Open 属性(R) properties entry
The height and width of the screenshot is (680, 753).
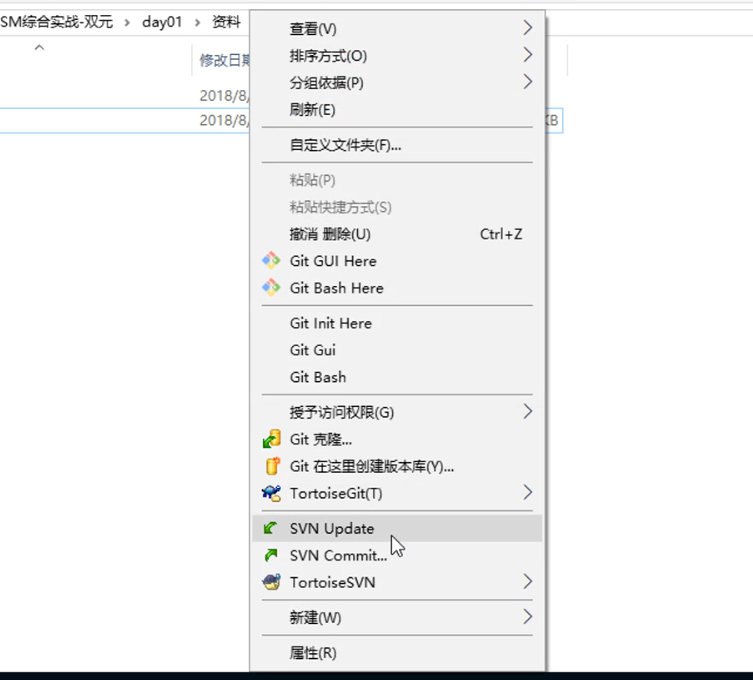(397, 653)
